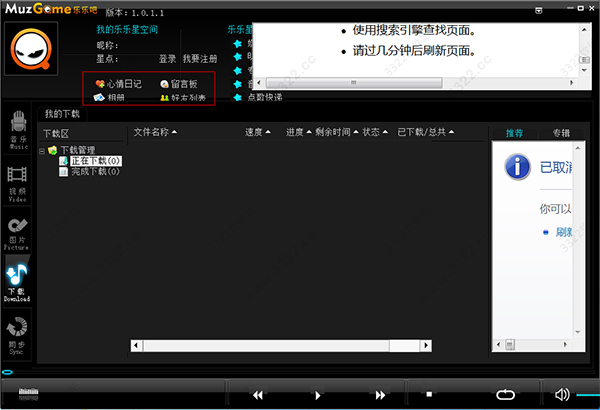Open 心情日记 mood diary
The height and width of the screenshot is (410, 600).
[x=119, y=84]
